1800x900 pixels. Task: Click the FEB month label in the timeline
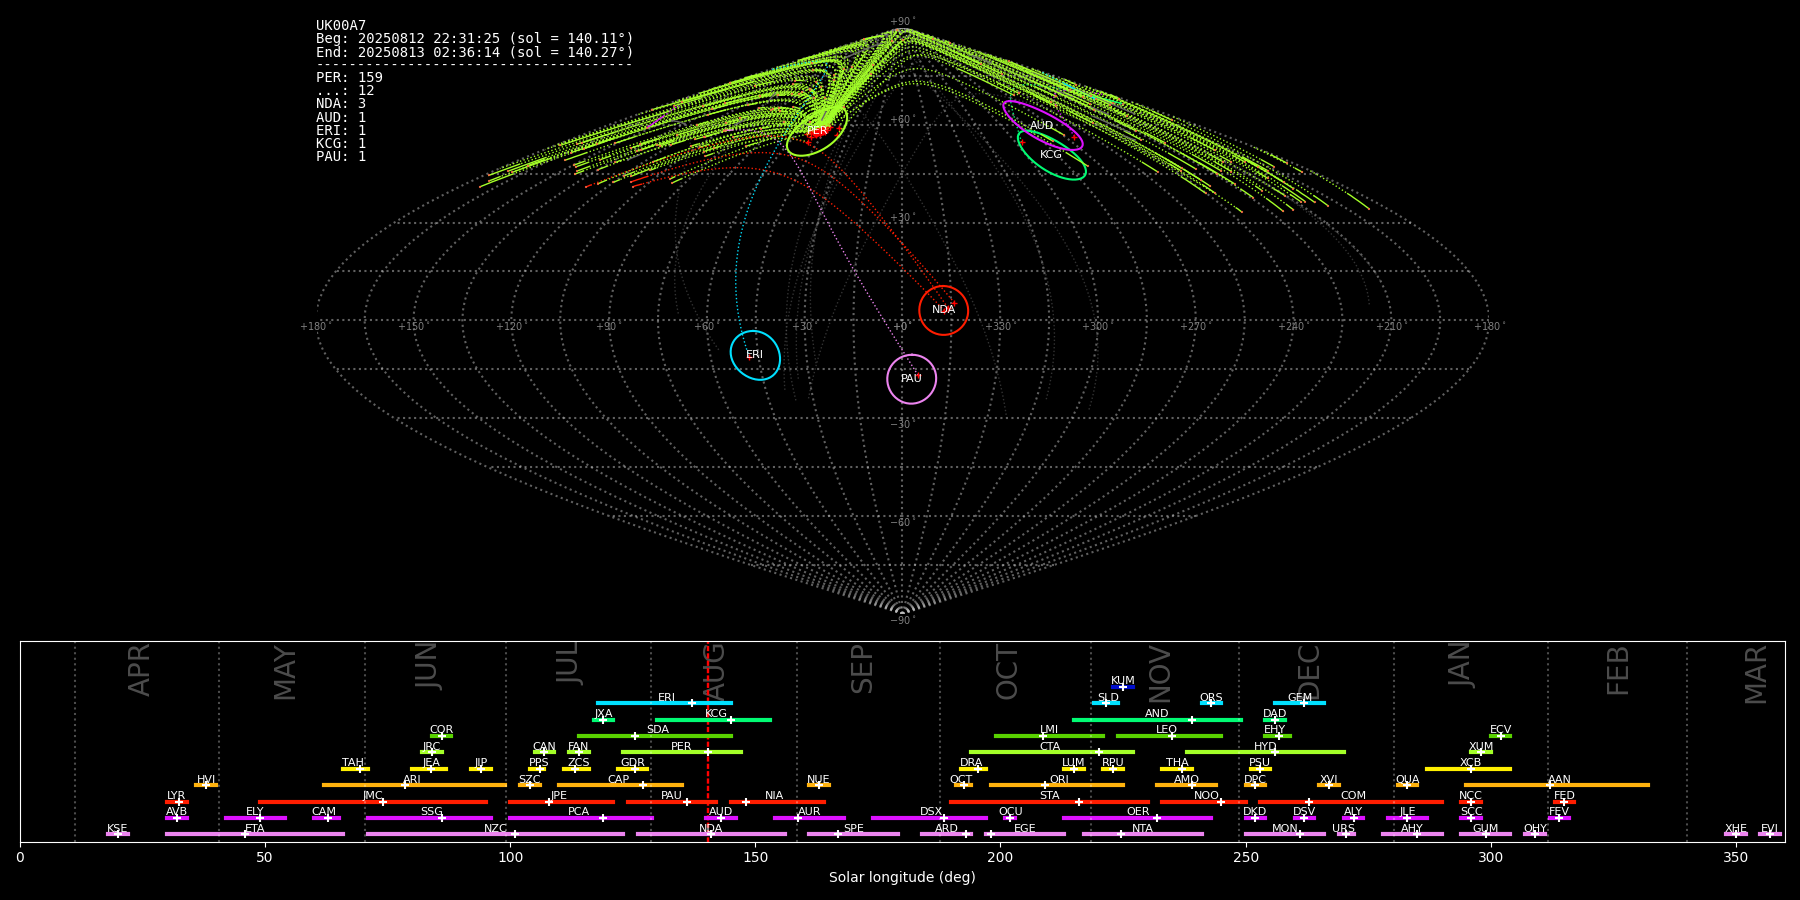tap(1618, 670)
